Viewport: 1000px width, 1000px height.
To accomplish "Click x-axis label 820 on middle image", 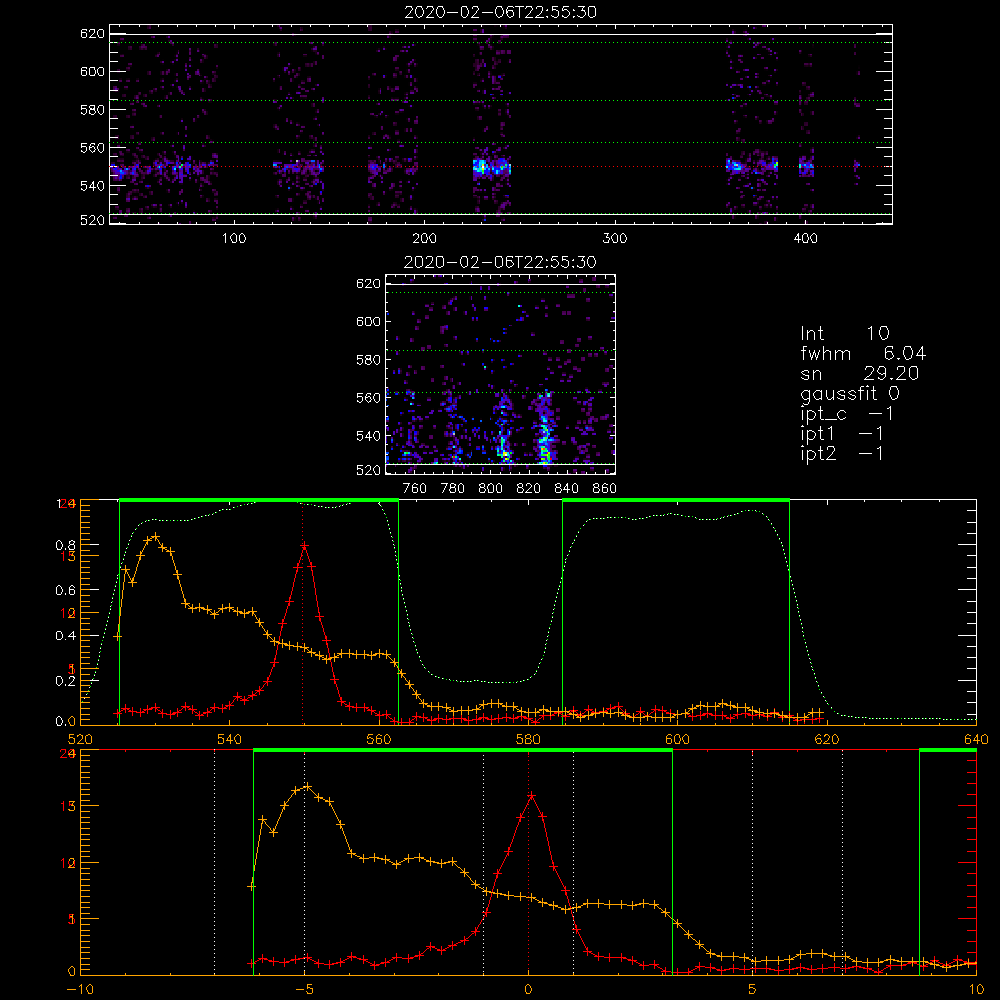I will pos(529,489).
